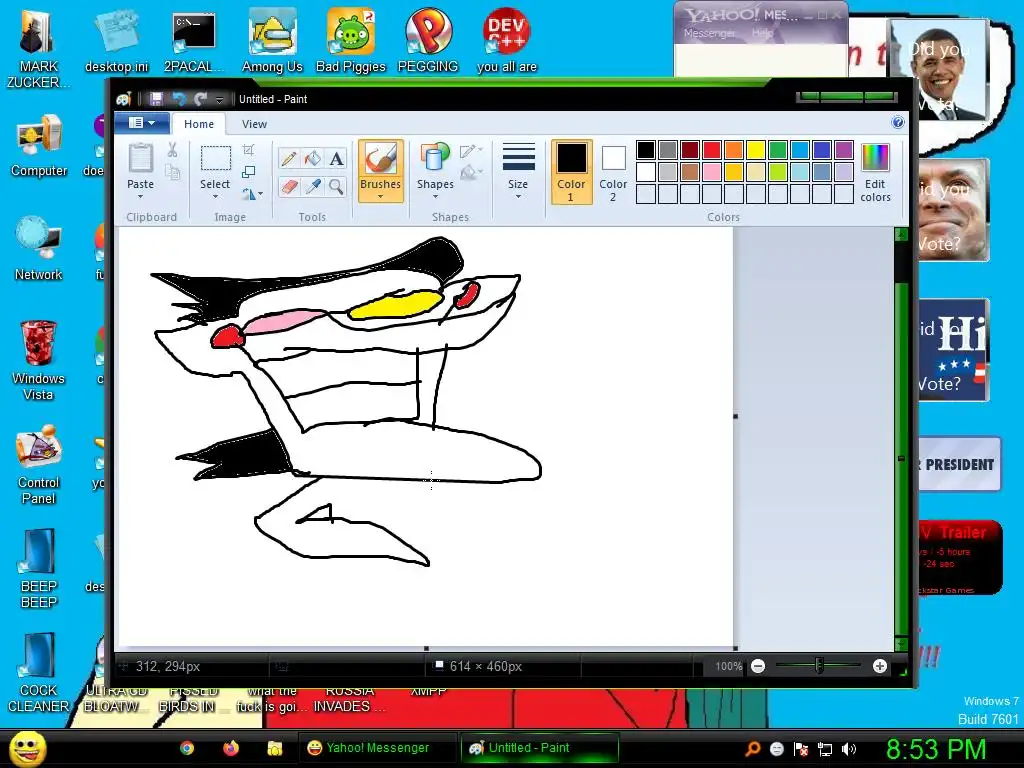Open the Computer desktop icon
1024x768 pixels.
click(x=39, y=145)
